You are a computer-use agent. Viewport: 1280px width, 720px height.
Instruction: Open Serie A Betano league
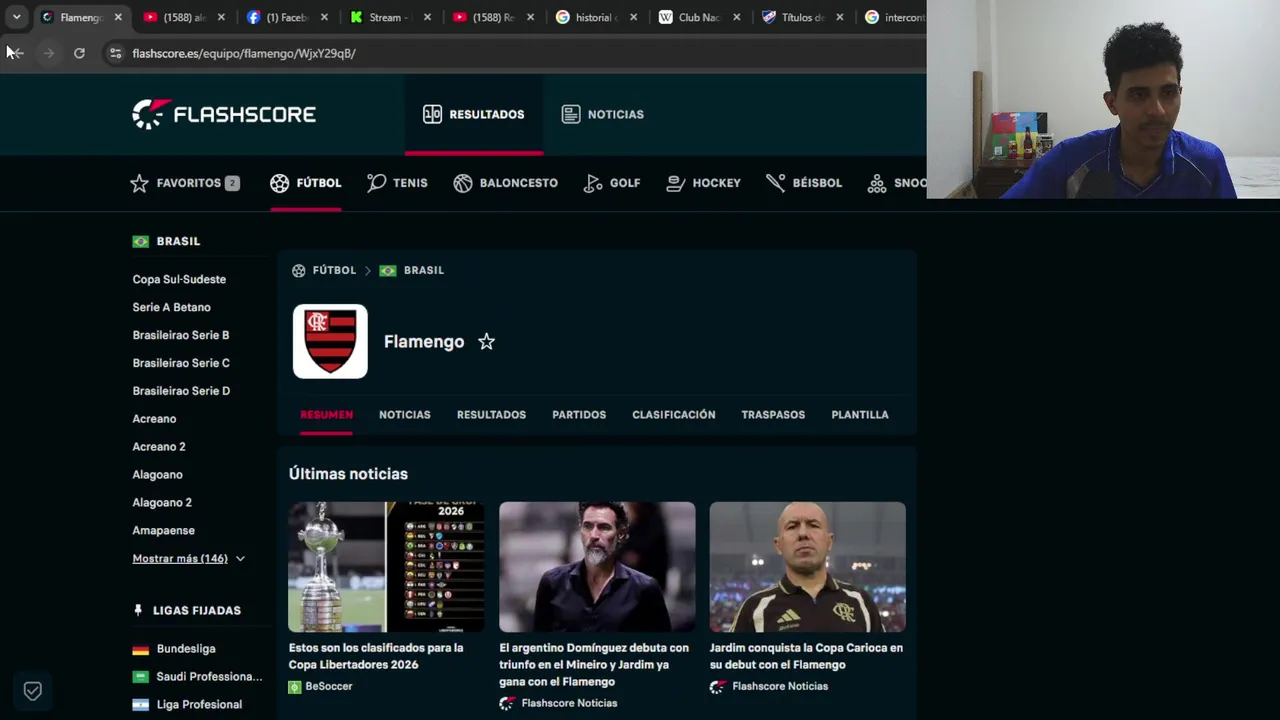pyautogui.click(x=171, y=307)
